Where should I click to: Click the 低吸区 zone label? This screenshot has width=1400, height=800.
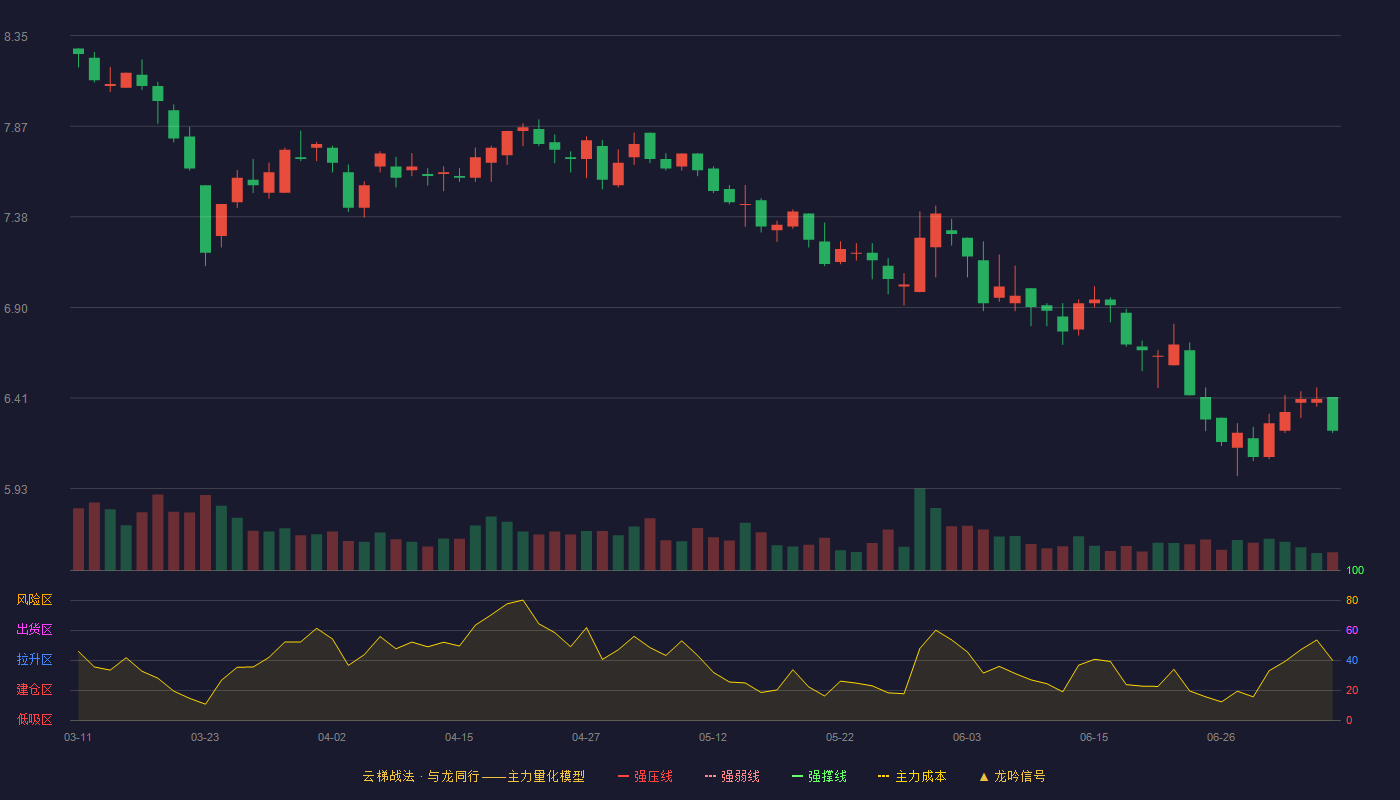point(34,719)
